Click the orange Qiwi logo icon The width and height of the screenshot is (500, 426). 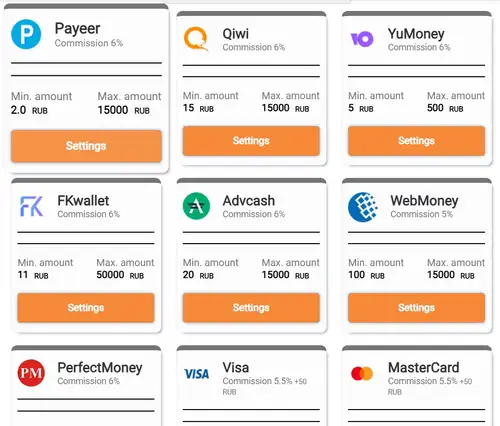tap(196, 39)
